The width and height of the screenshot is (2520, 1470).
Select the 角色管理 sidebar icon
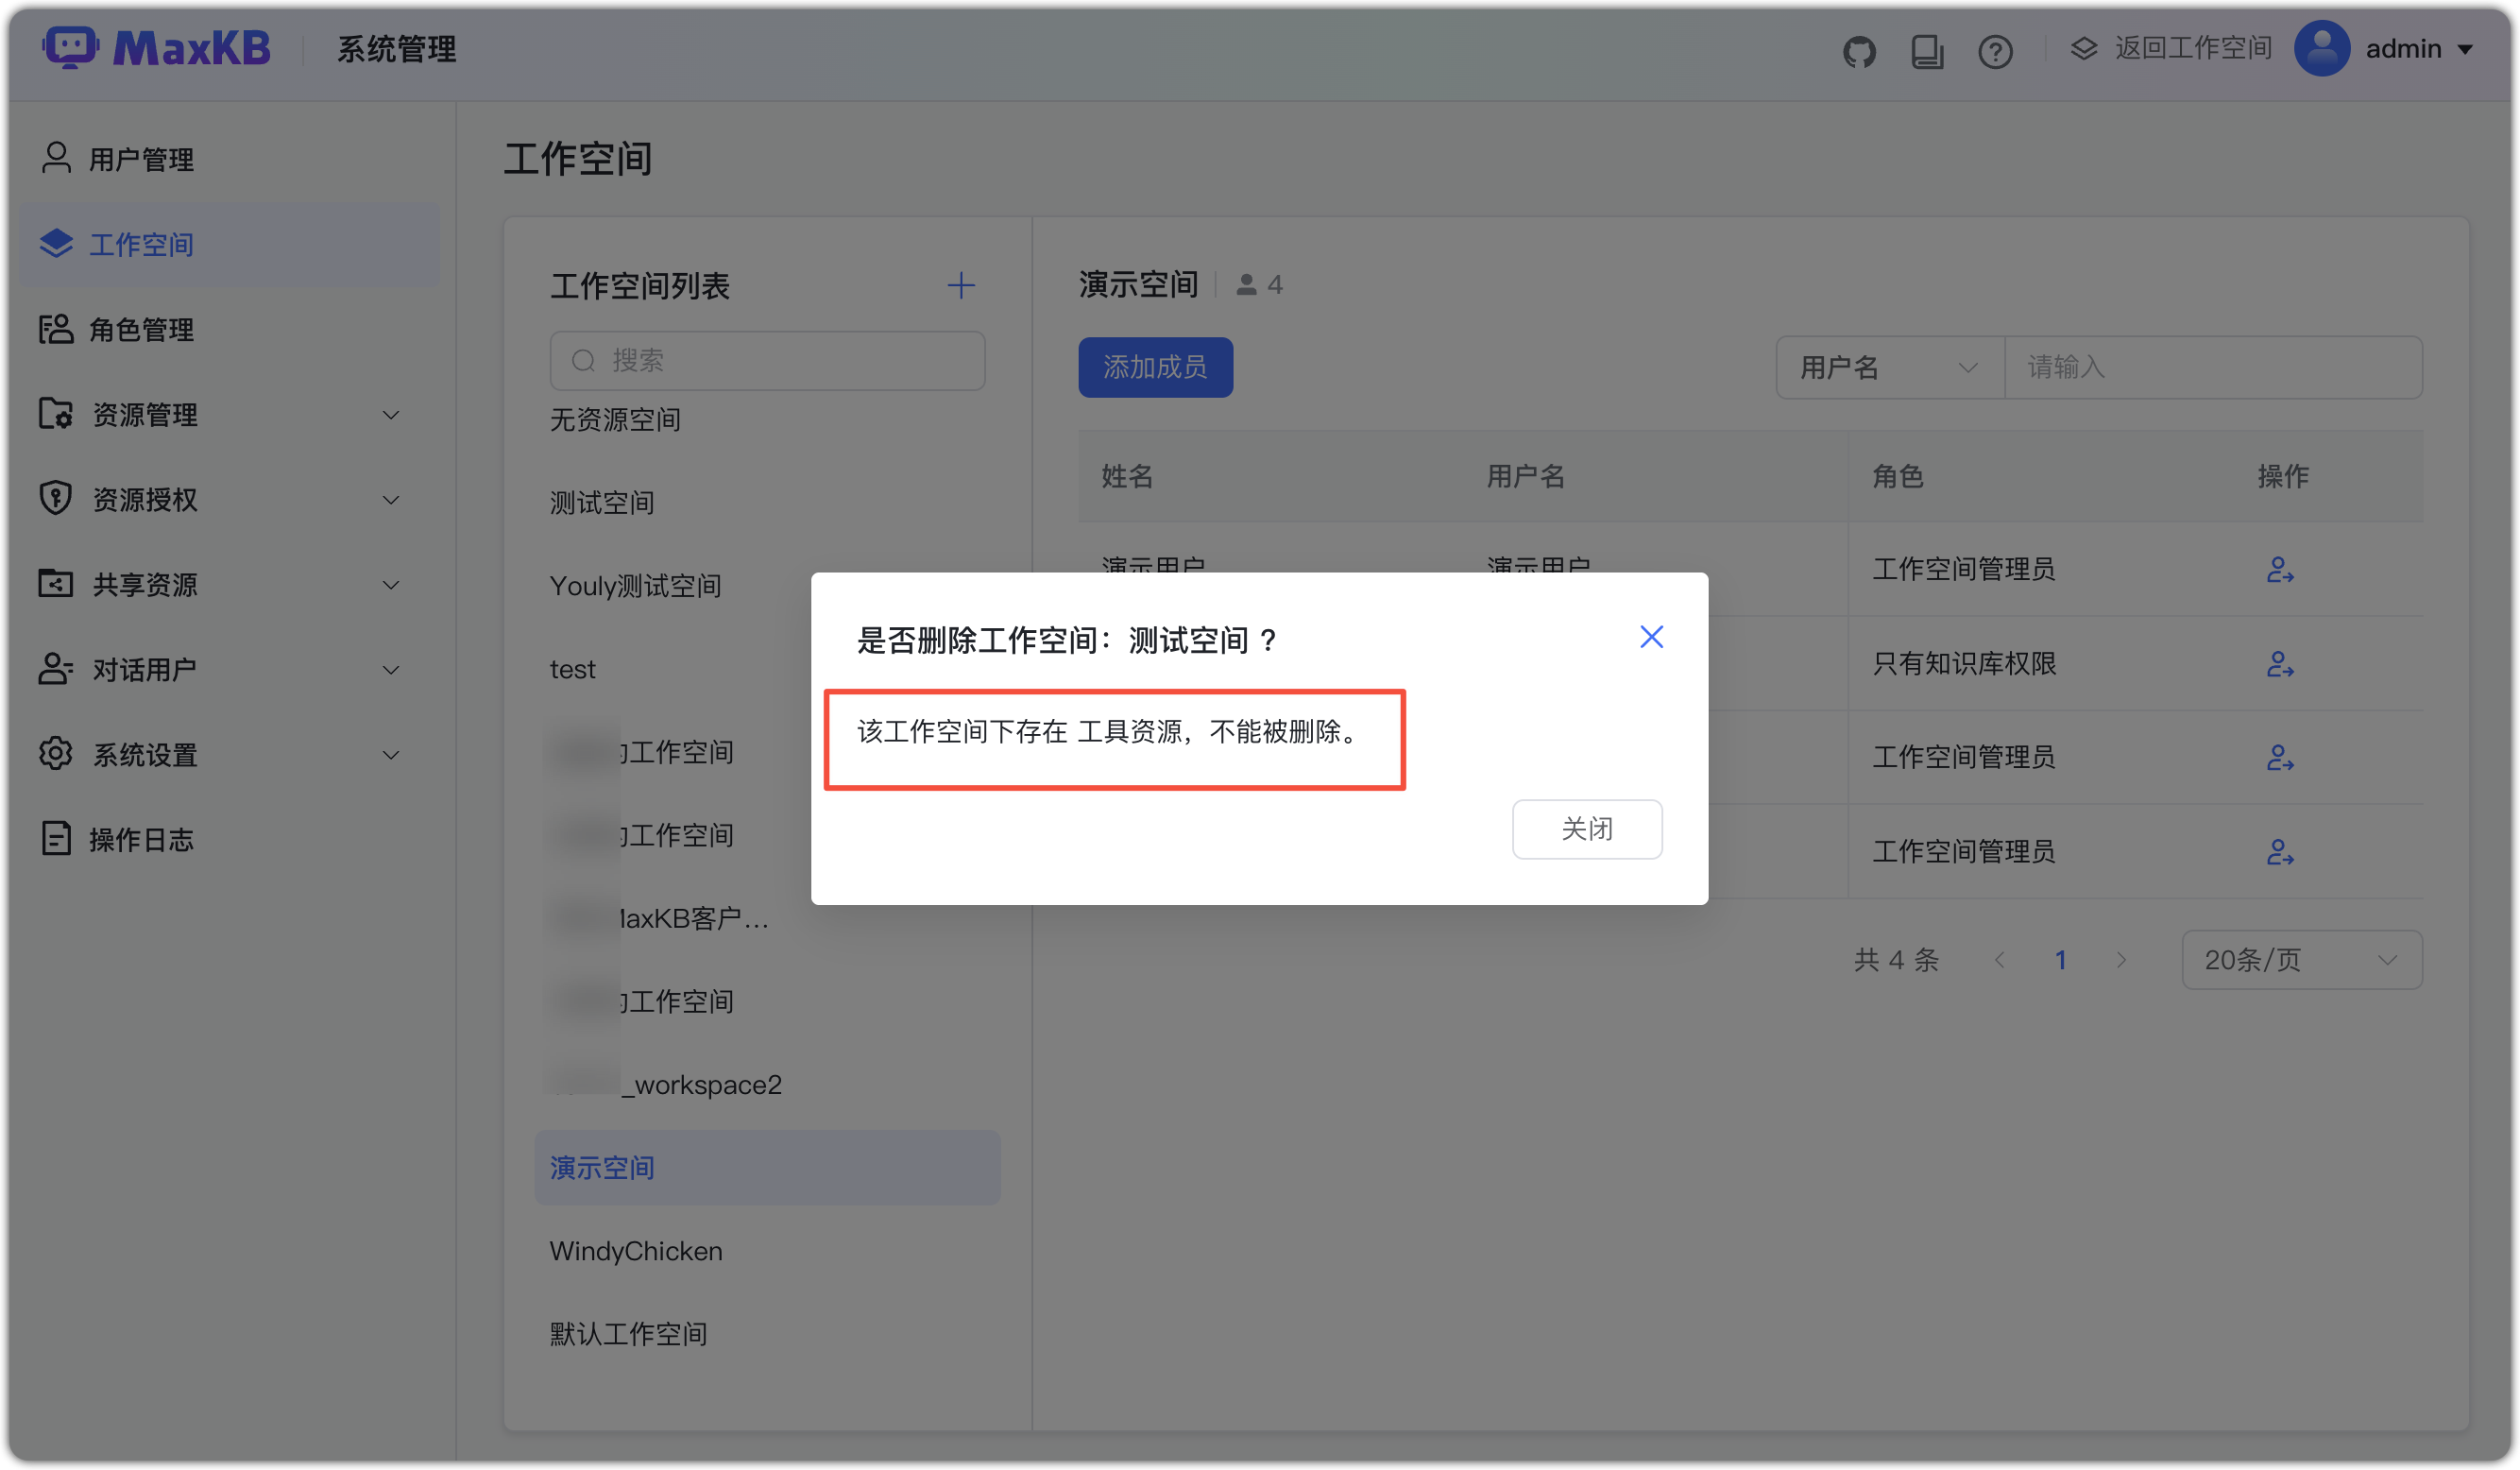tap(57, 329)
